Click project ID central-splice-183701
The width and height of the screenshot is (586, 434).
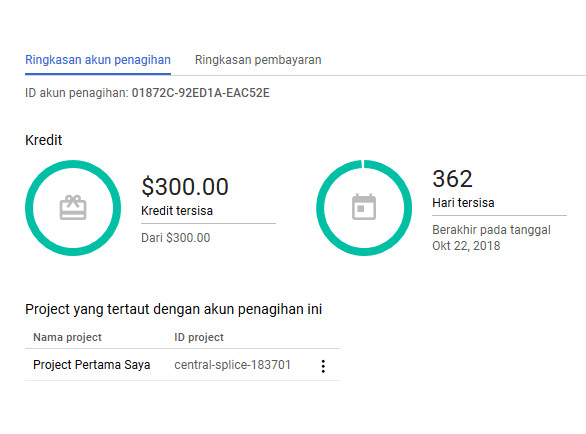point(232,364)
